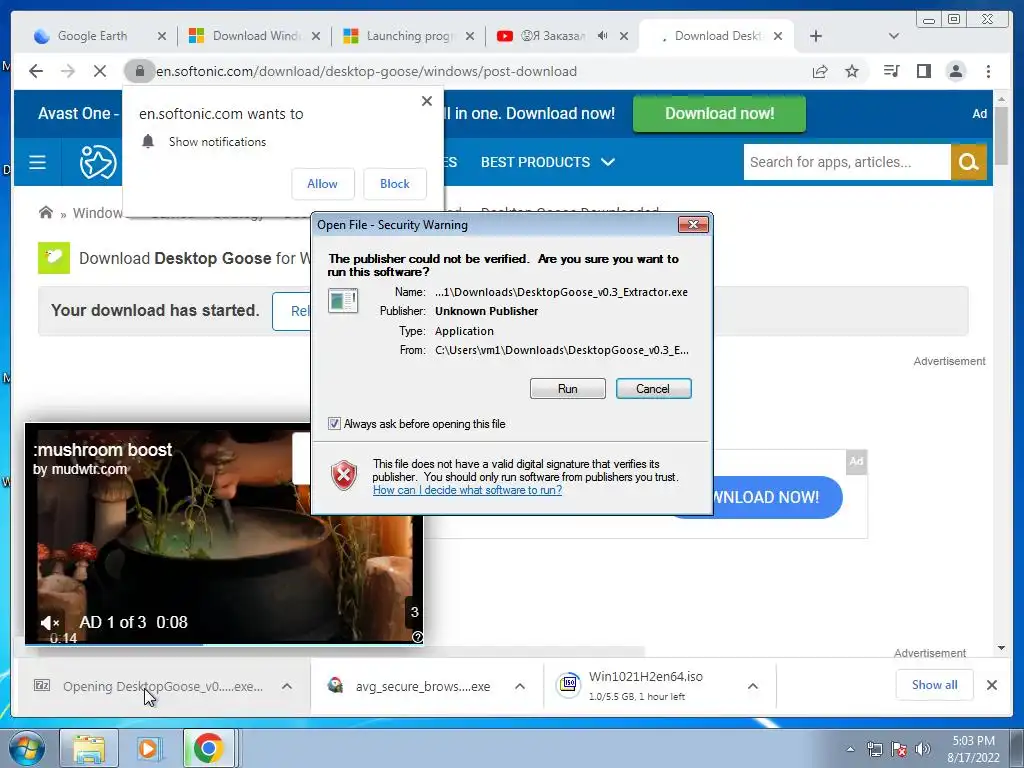Open the tab search chevron

pyautogui.click(x=894, y=36)
